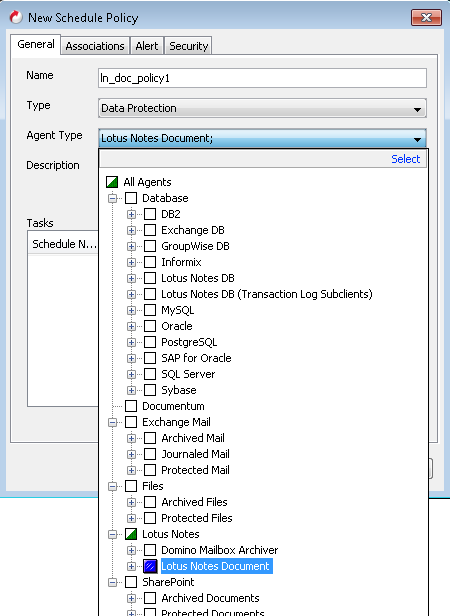Check the Protected Mail checkbox
The width and height of the screenshot is (450, 616).
coord(150,470)
